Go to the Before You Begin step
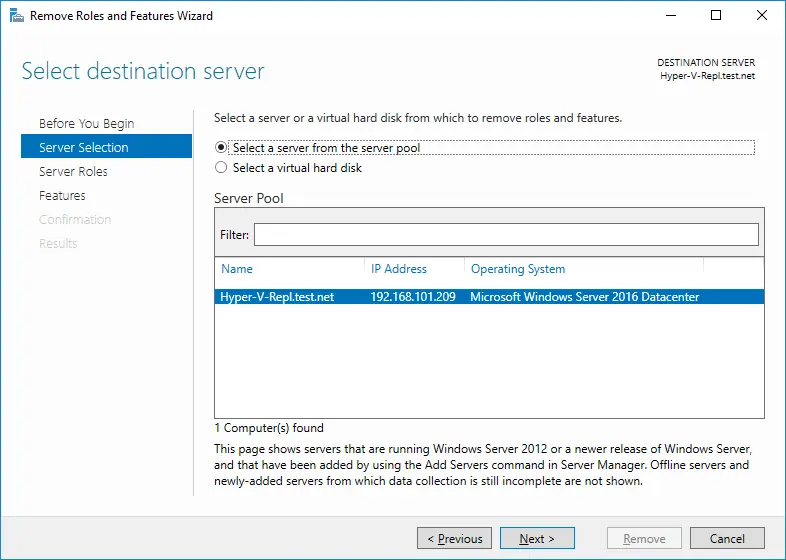 87,123
